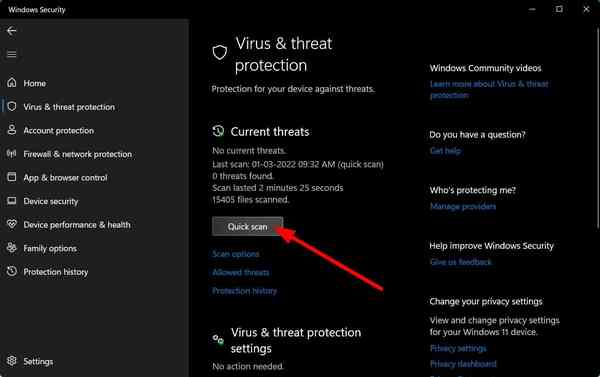Click the Manage providers link
The height and width of the screenshot is (377, 600).
pos(463,207)
